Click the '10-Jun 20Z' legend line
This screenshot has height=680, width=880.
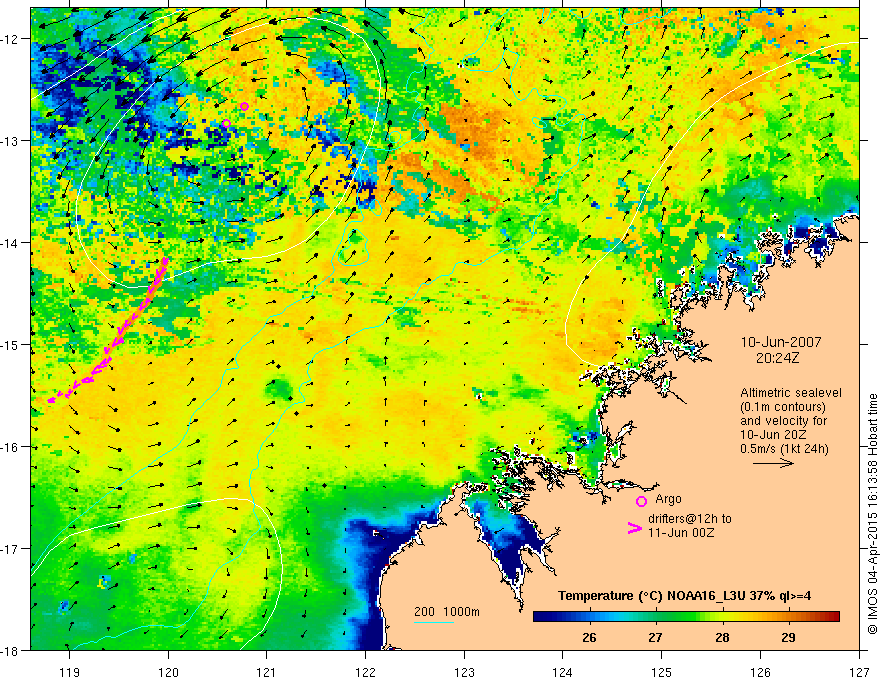click(x=772, y=435)
